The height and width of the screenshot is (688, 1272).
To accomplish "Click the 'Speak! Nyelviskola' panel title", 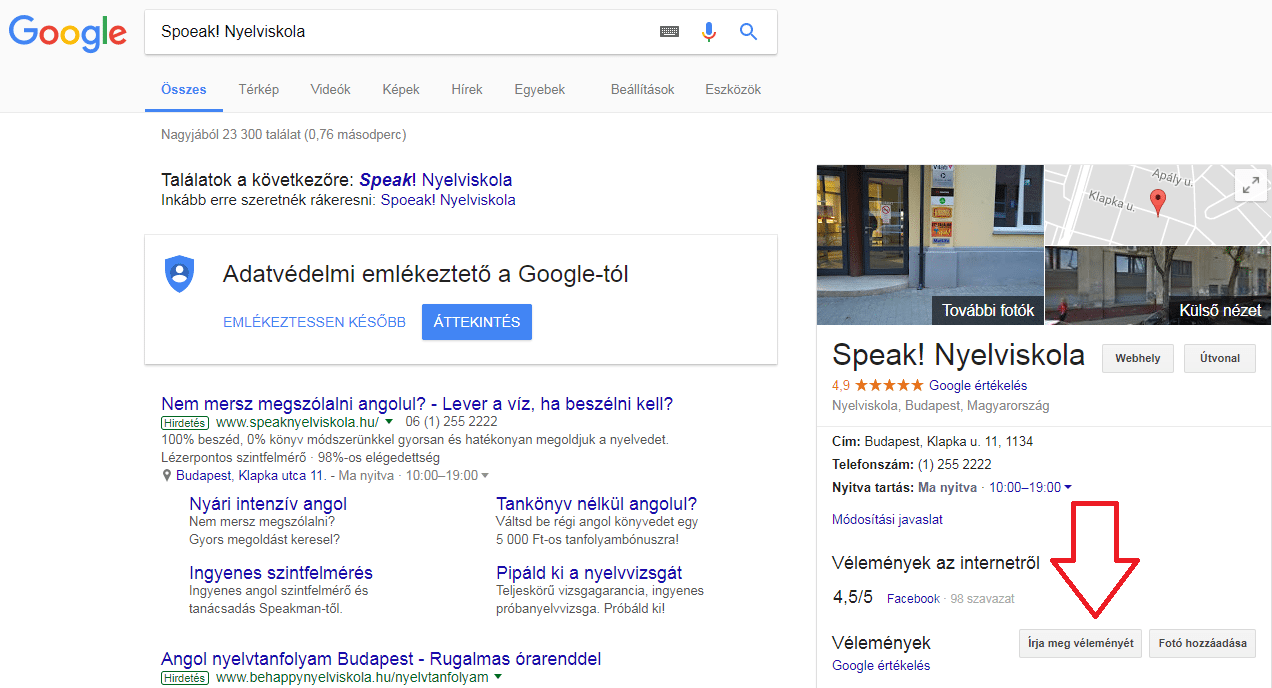I will click(x=958, y=355).
